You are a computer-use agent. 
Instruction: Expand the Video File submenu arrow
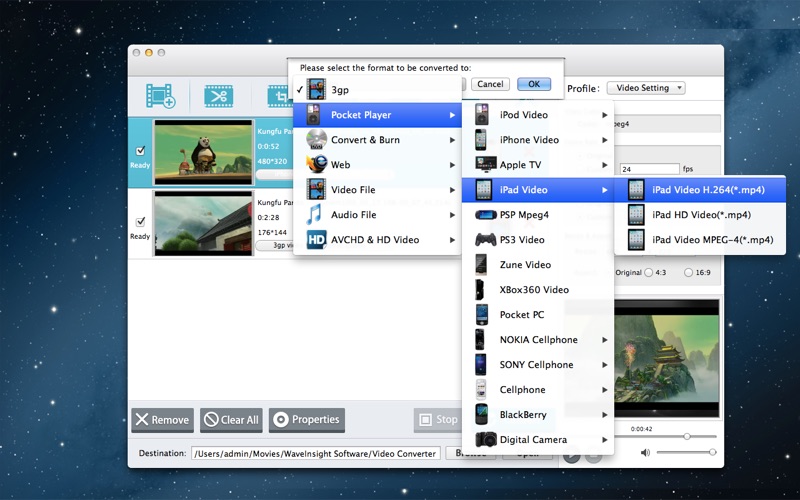pyautogui.click(x=452, y=190)
